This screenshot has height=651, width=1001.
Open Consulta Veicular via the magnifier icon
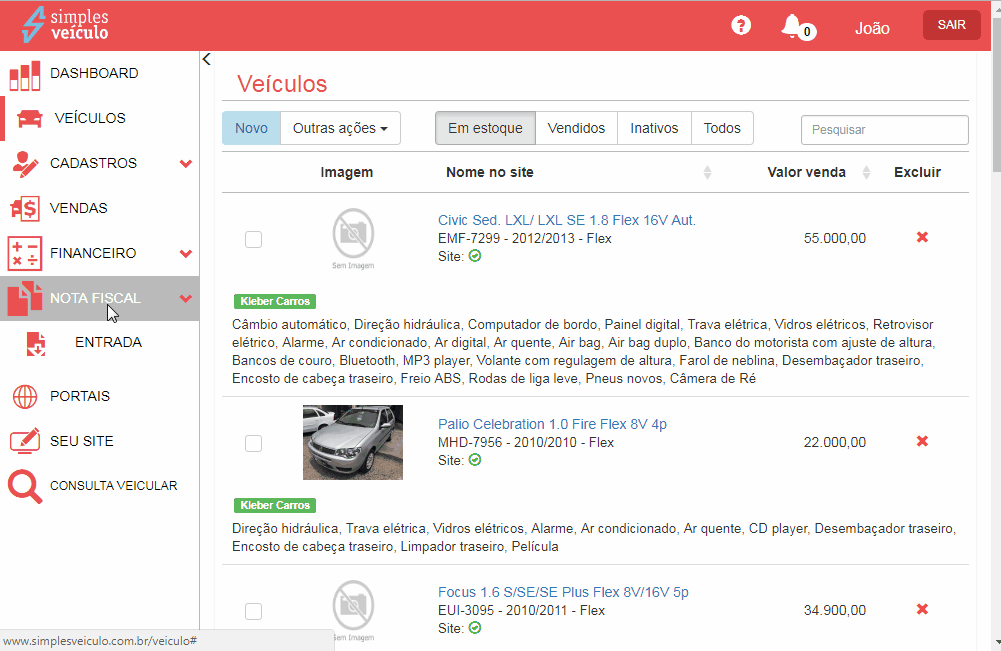pos(24,486)
